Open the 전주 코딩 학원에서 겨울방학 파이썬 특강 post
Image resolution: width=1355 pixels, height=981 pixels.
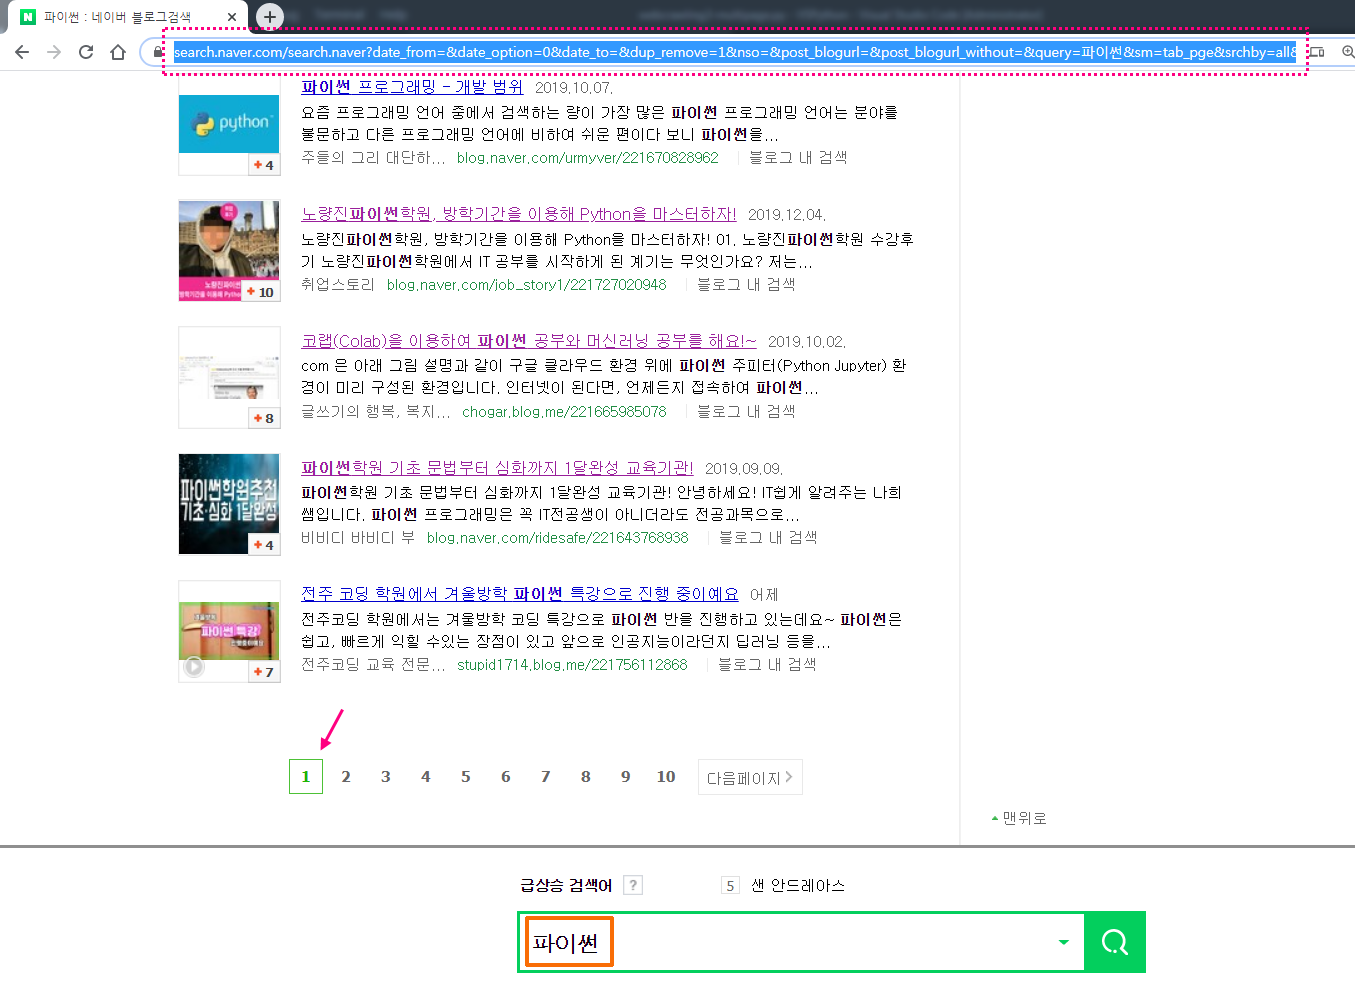tap(520, 594)
